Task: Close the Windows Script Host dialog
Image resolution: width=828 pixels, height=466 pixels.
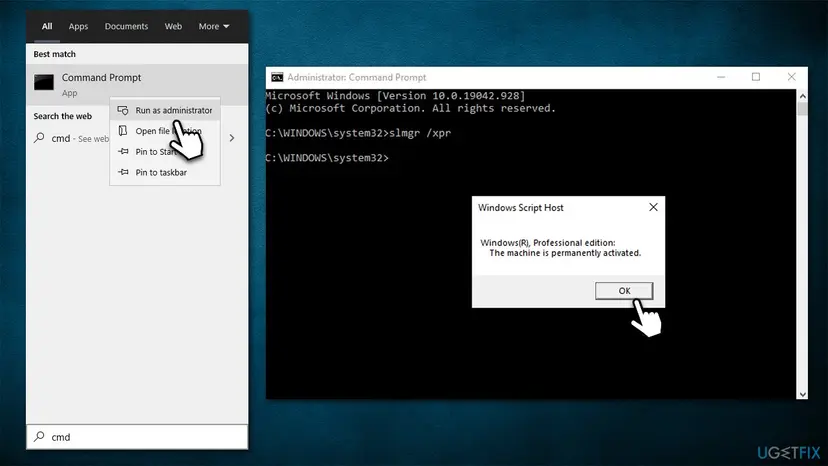Action: click(x=653, y=207)
